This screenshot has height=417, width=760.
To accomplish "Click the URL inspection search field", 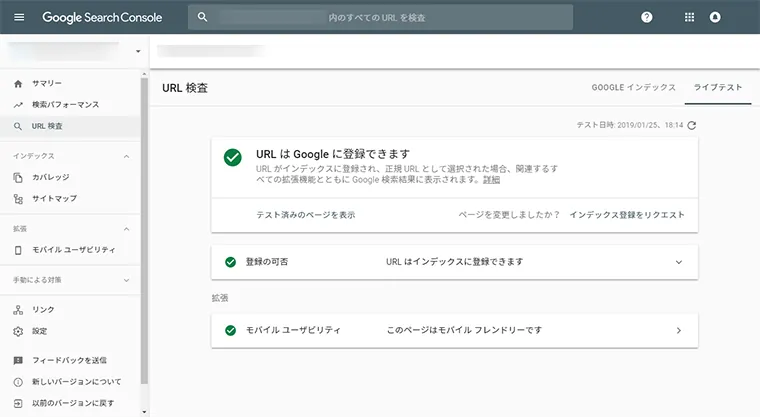I will pyautogui.click(x=380, y=17).
